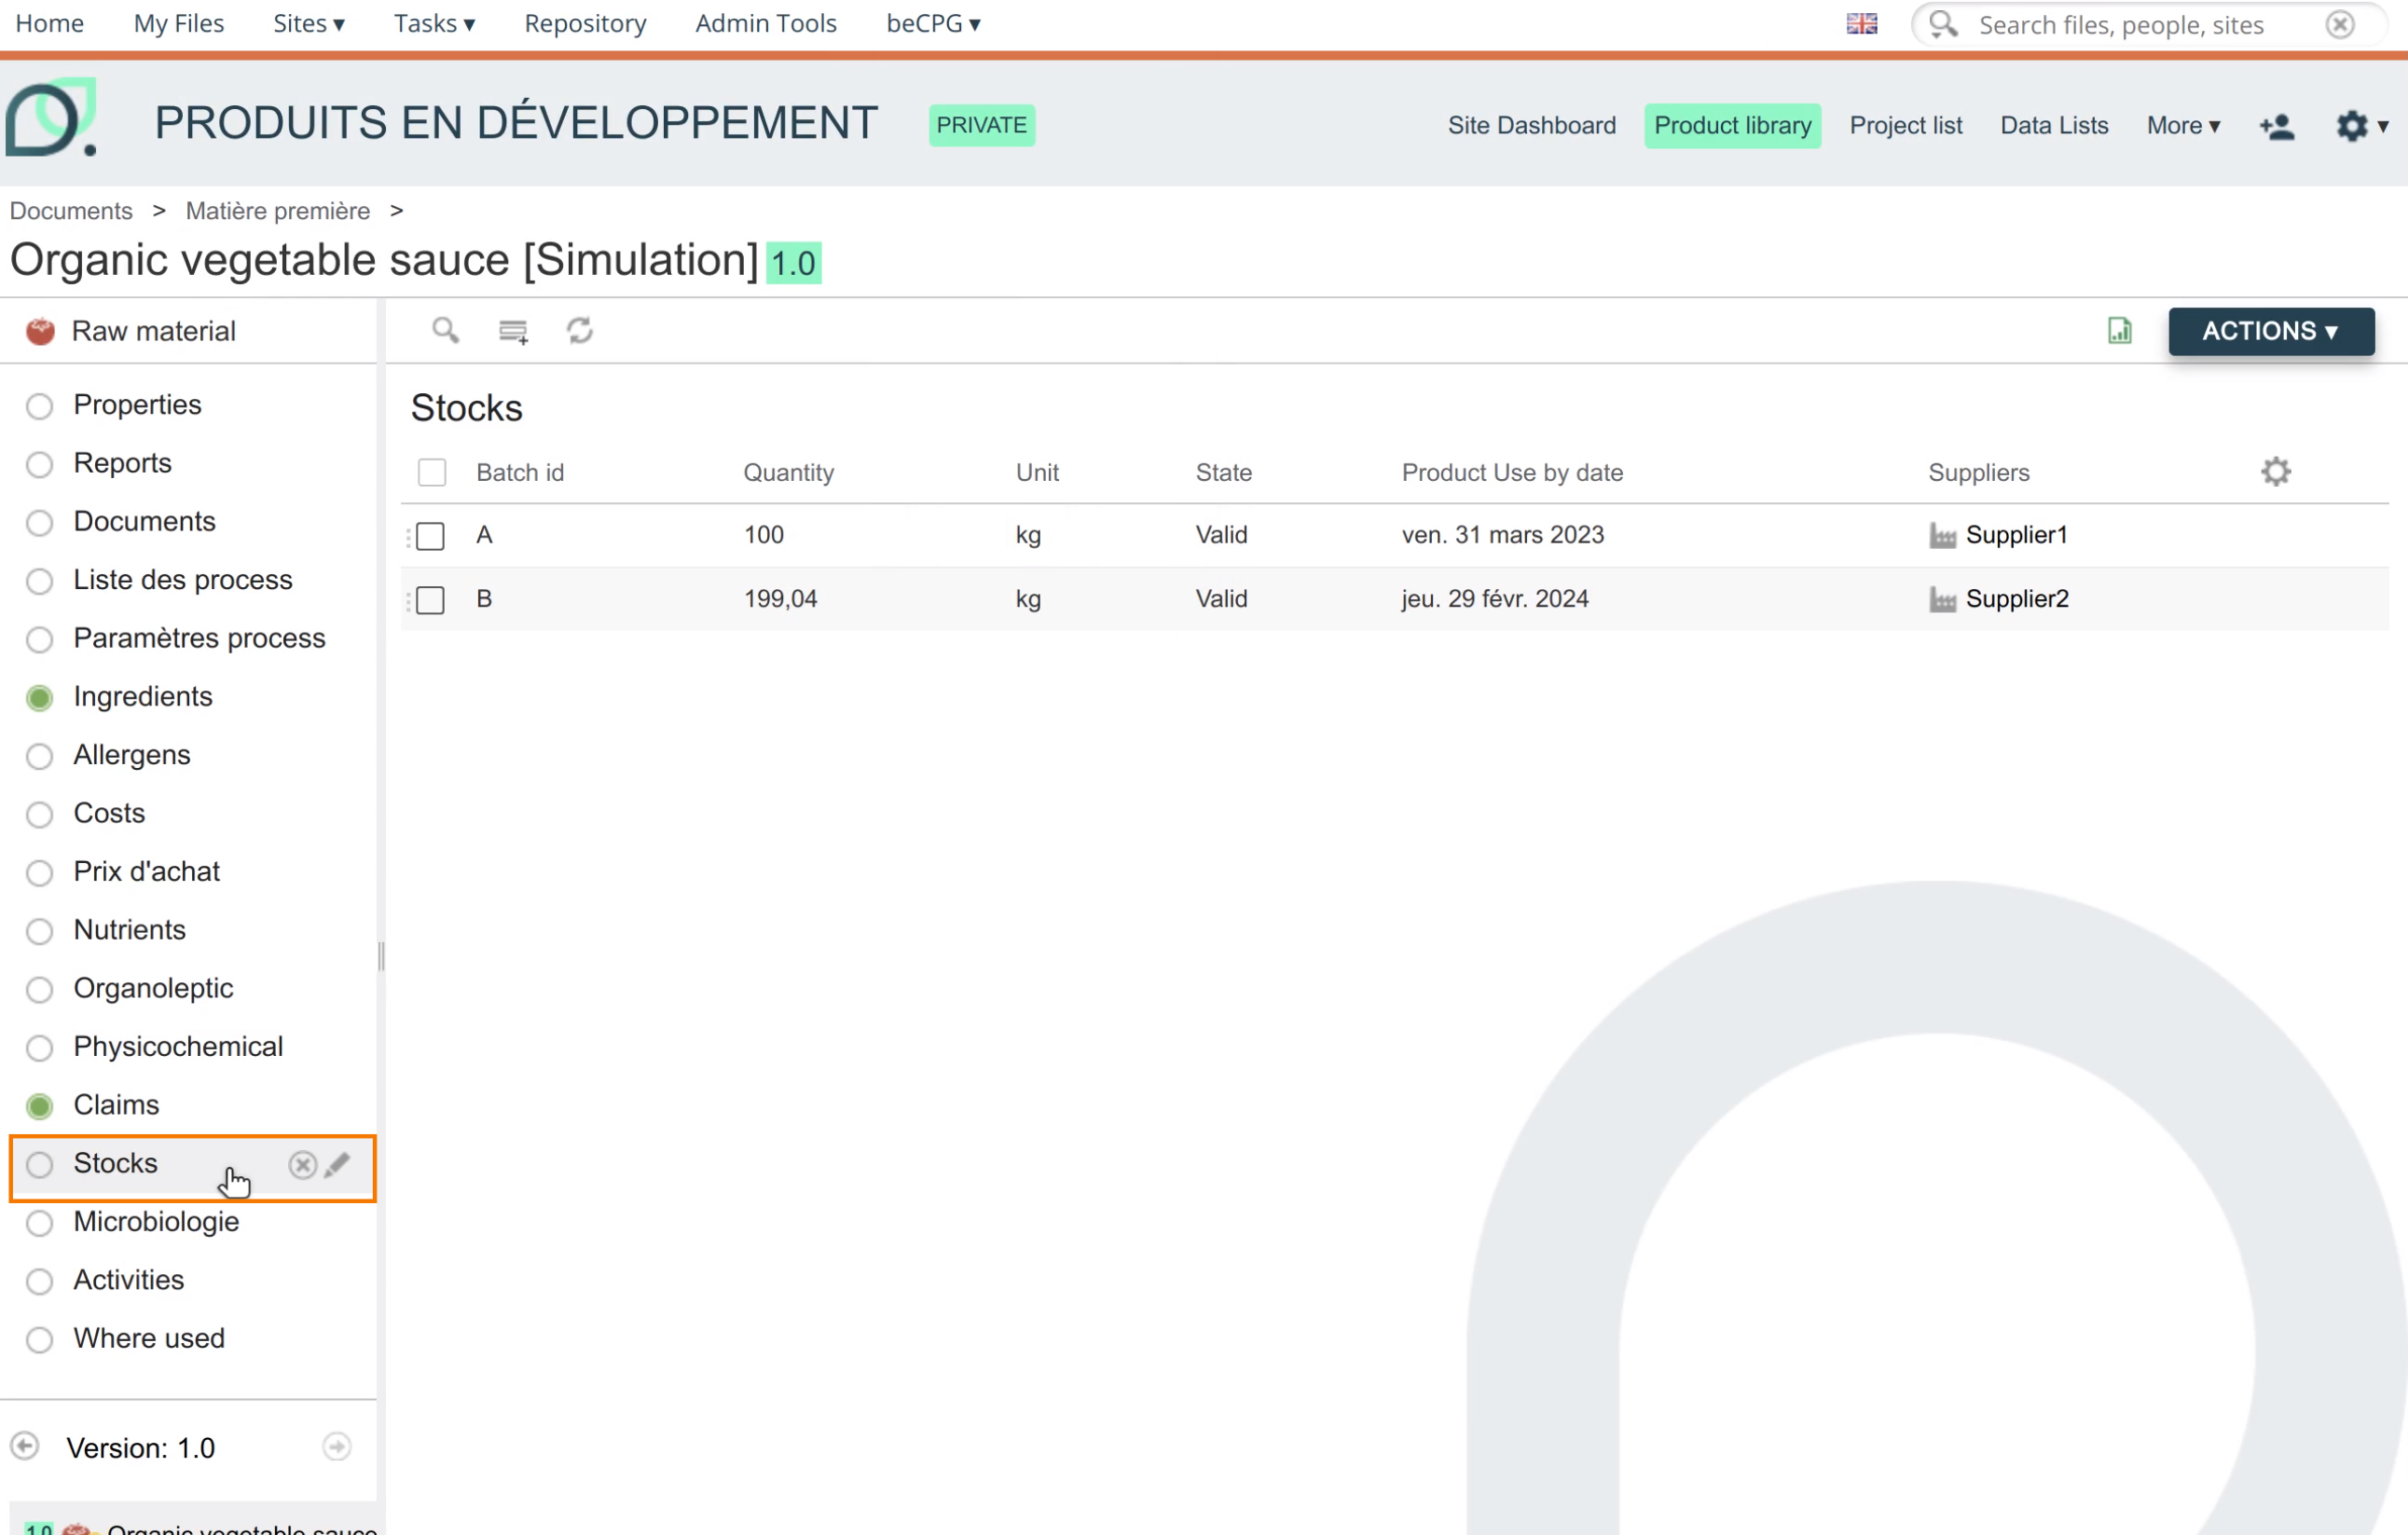Click Home in the top menu
Screen dimensions: 2408x1535
(x=49, y=23)
